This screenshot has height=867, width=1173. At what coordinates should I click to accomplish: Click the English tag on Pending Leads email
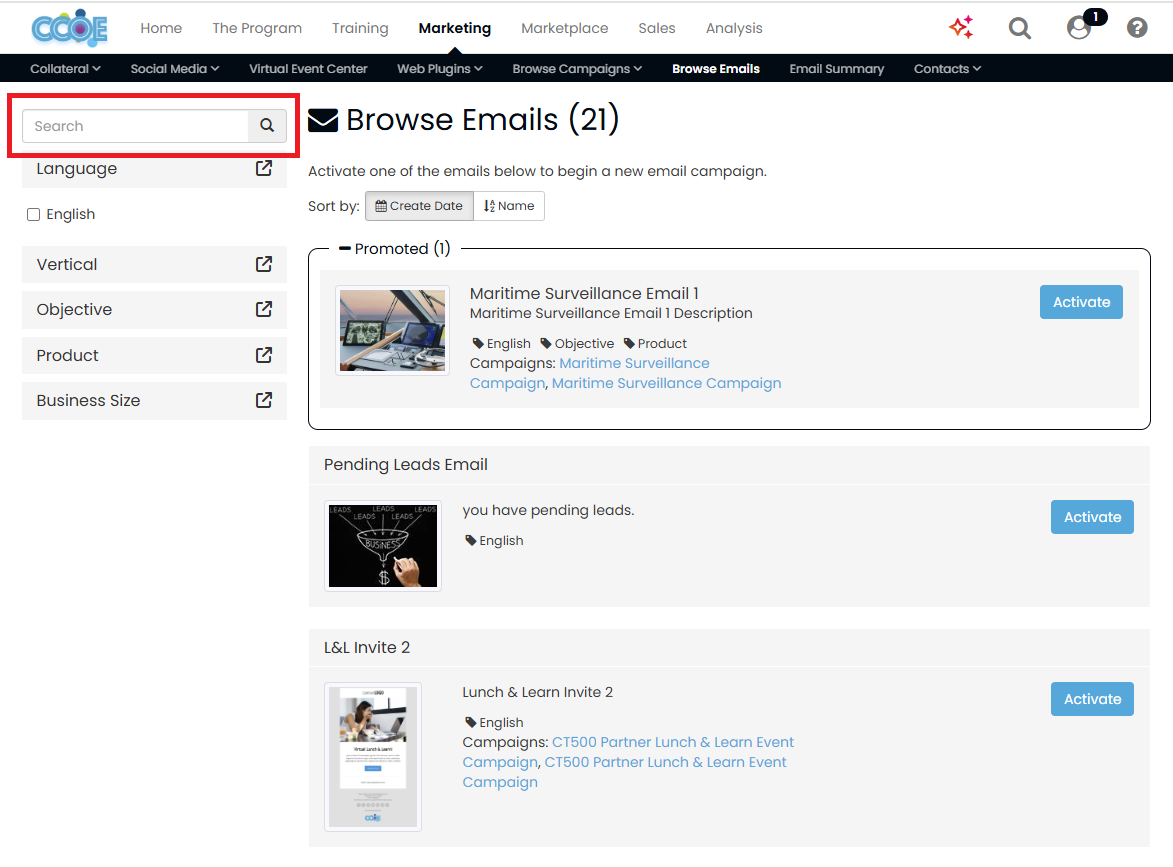[x=494, y=540]
